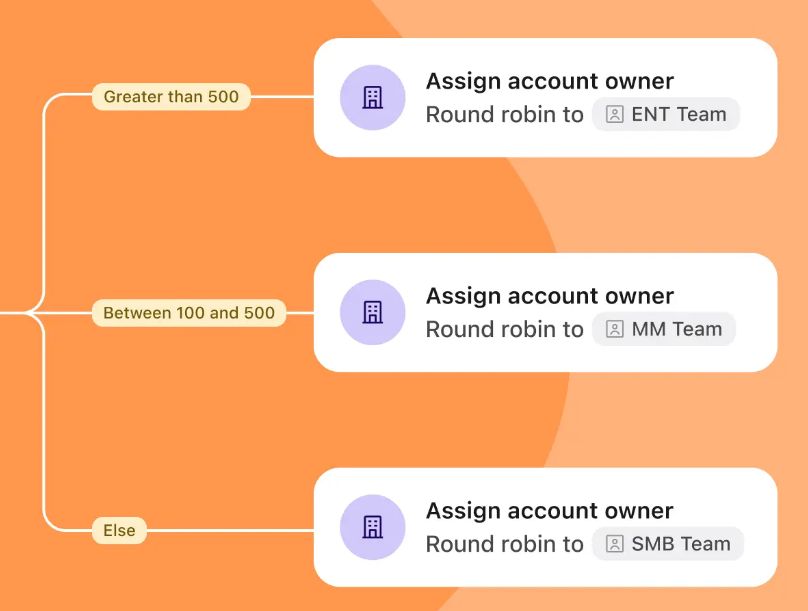
Task: Select the "Greater than 500" condition label
Action: (x=171, y=97)
